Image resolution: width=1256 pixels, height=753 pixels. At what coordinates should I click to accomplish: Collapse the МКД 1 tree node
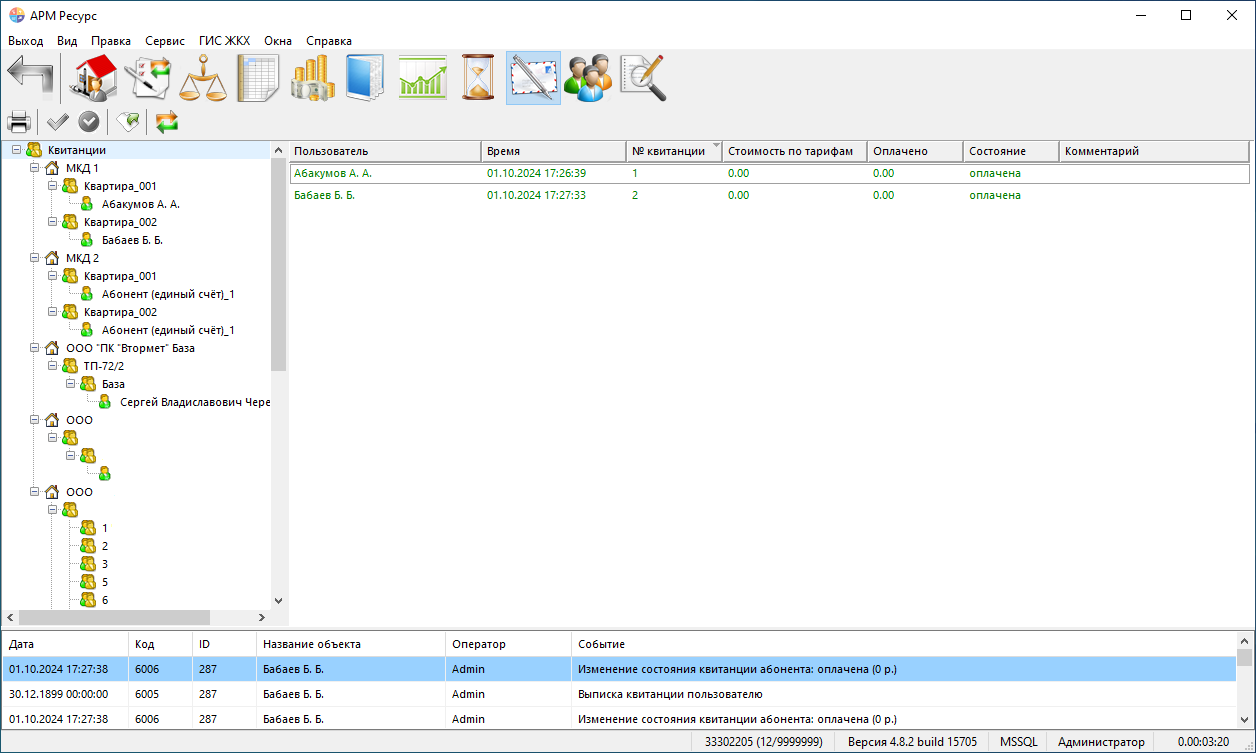(x=34, y=168)
